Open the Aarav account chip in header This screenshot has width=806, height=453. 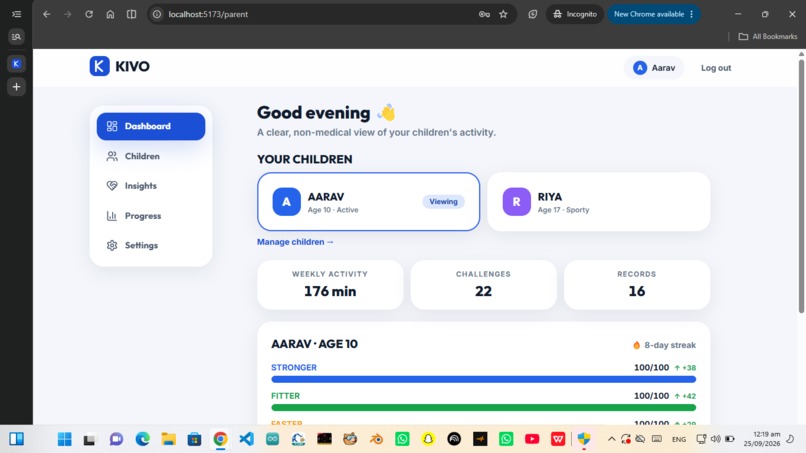tap(654, 68)
